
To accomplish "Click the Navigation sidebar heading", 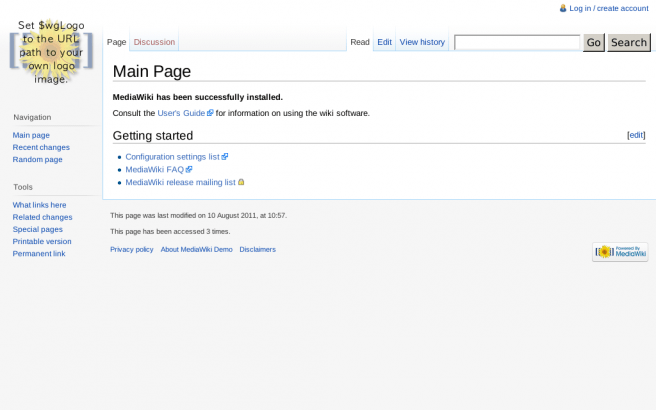I will 32,117.
